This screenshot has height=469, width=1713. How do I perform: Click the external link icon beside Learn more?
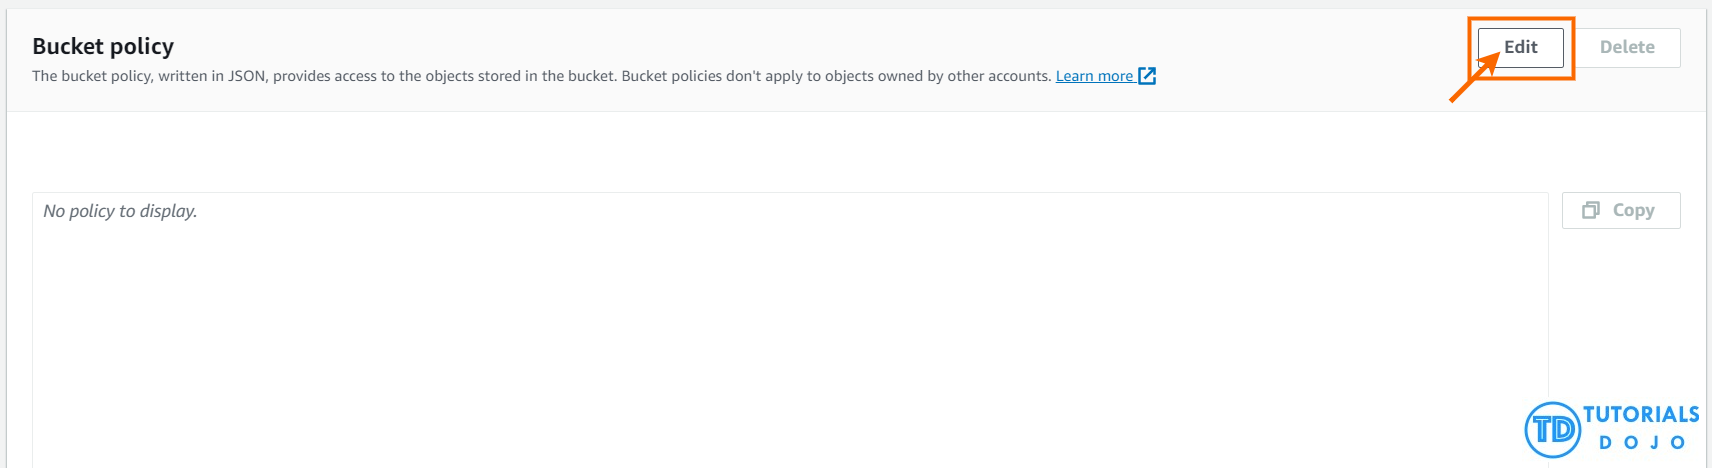click(1147, 76)
